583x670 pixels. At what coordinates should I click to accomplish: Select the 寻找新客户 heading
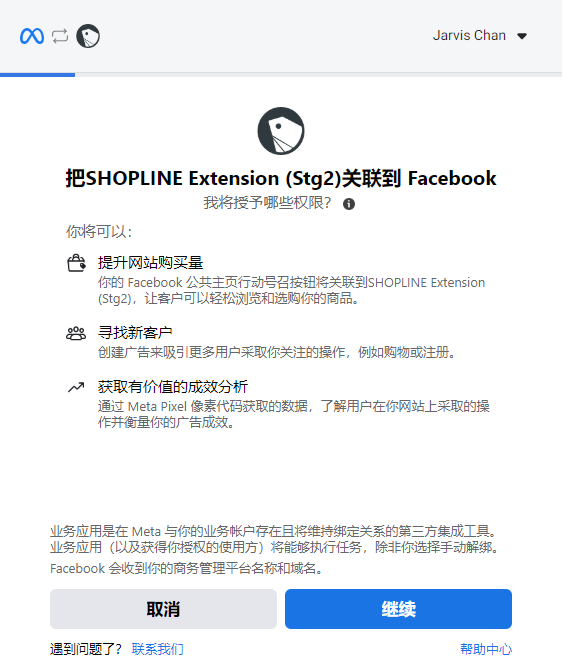[x=135, y=332]
